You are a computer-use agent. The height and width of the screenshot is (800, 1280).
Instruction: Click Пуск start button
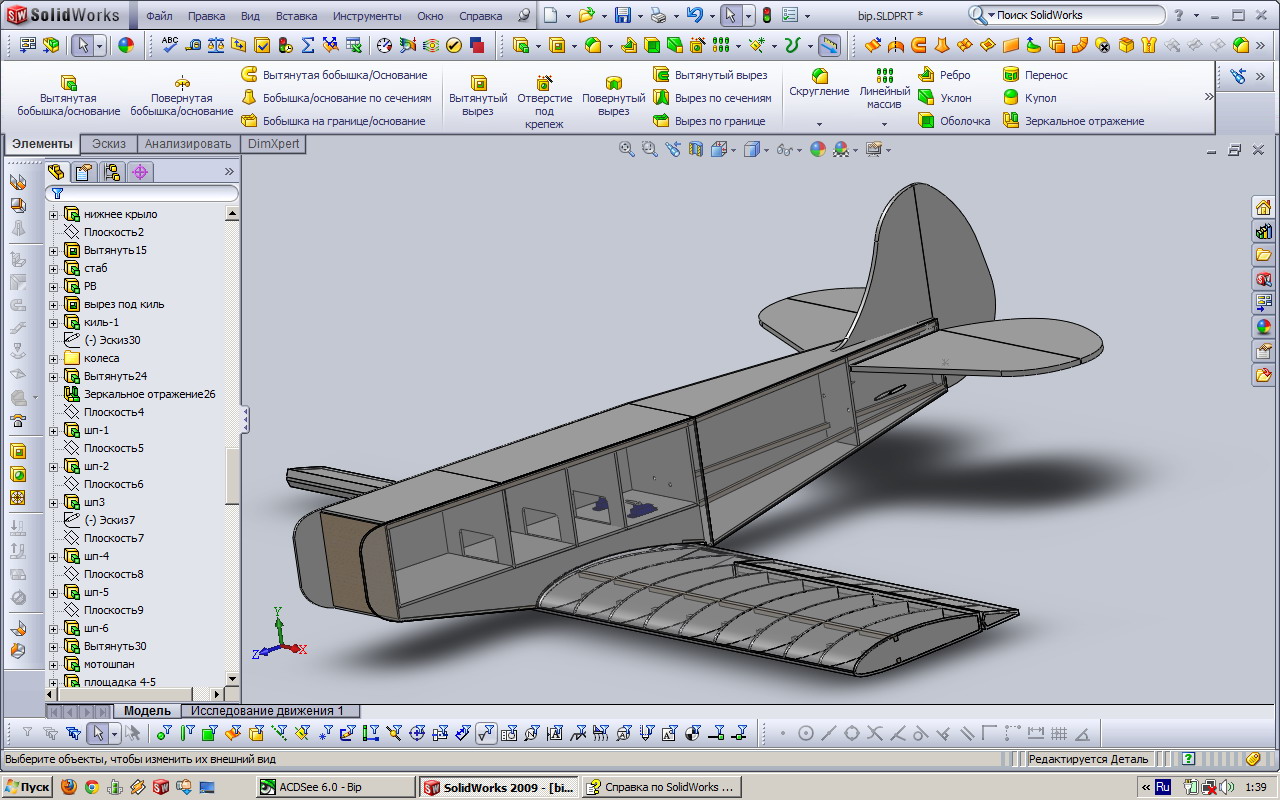[x=27, y=787]
